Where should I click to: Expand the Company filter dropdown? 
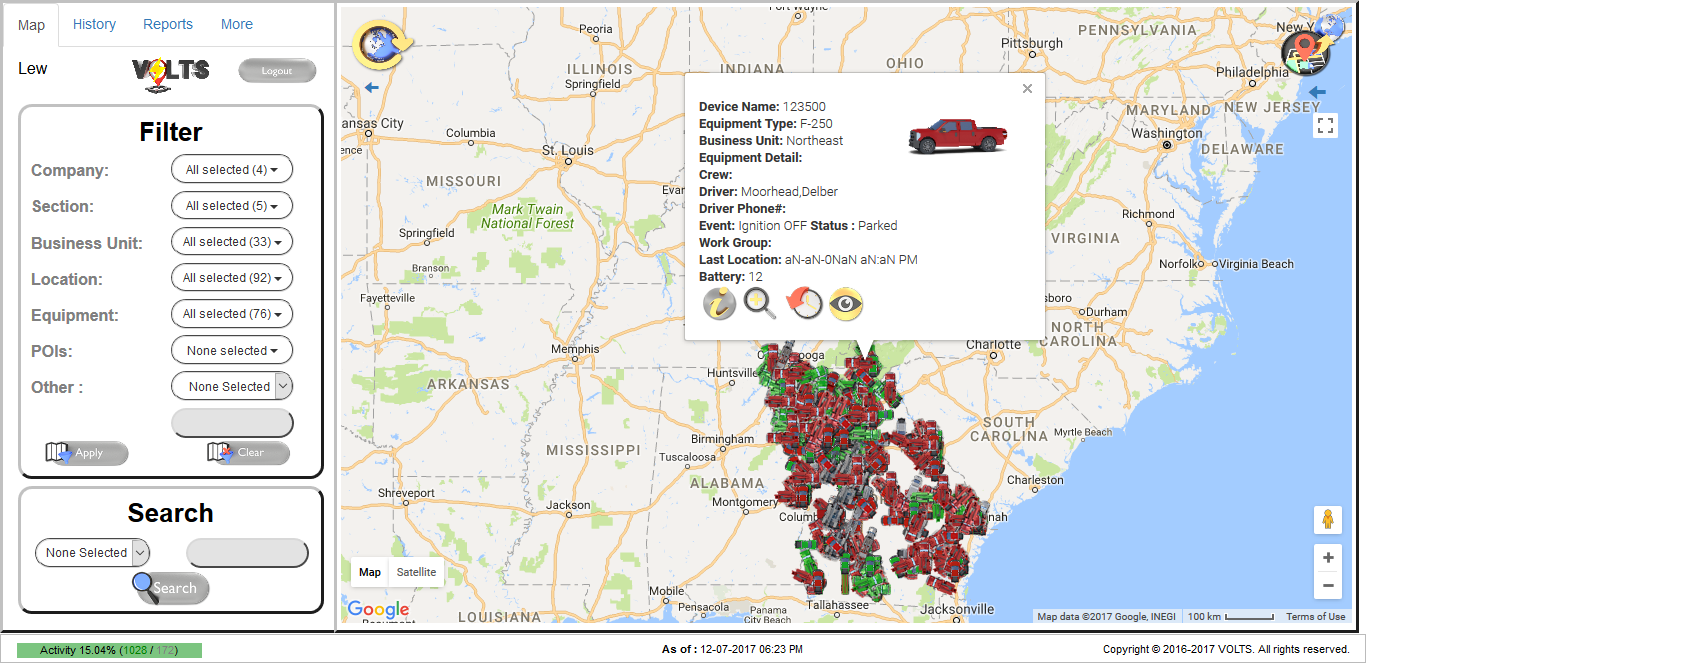tap(232, 170)
